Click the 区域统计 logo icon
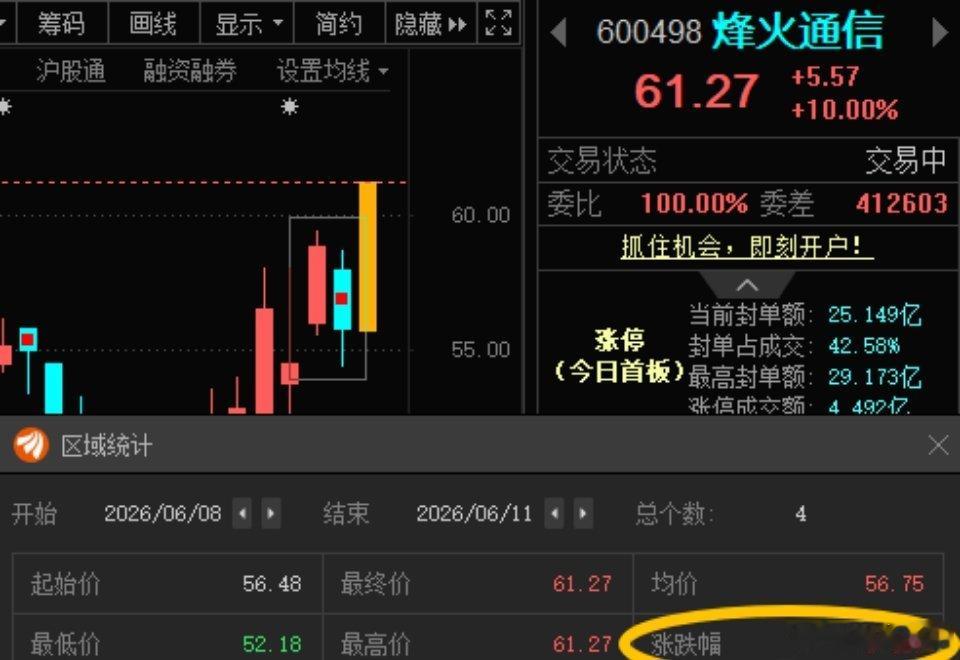 (31, 445)
